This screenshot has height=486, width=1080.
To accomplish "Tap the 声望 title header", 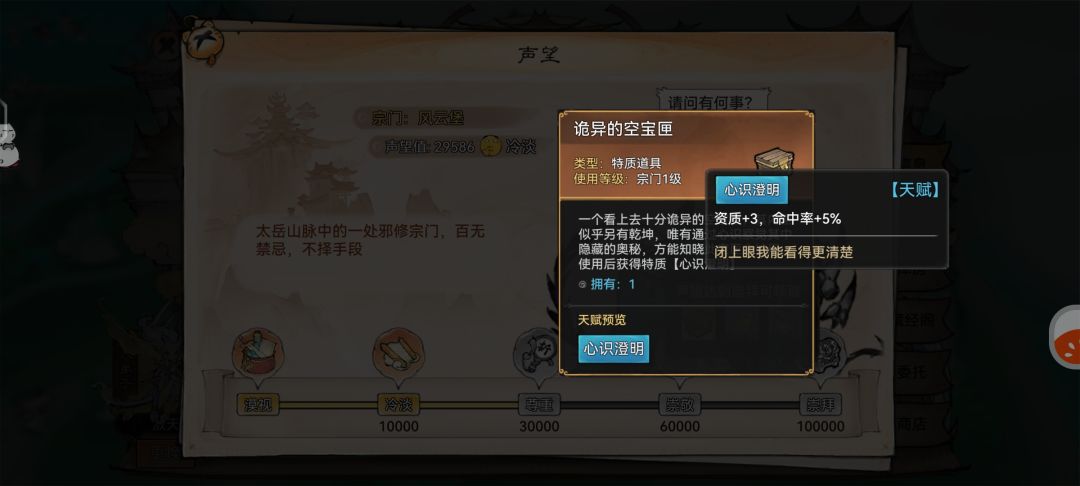I will [539, 54].
